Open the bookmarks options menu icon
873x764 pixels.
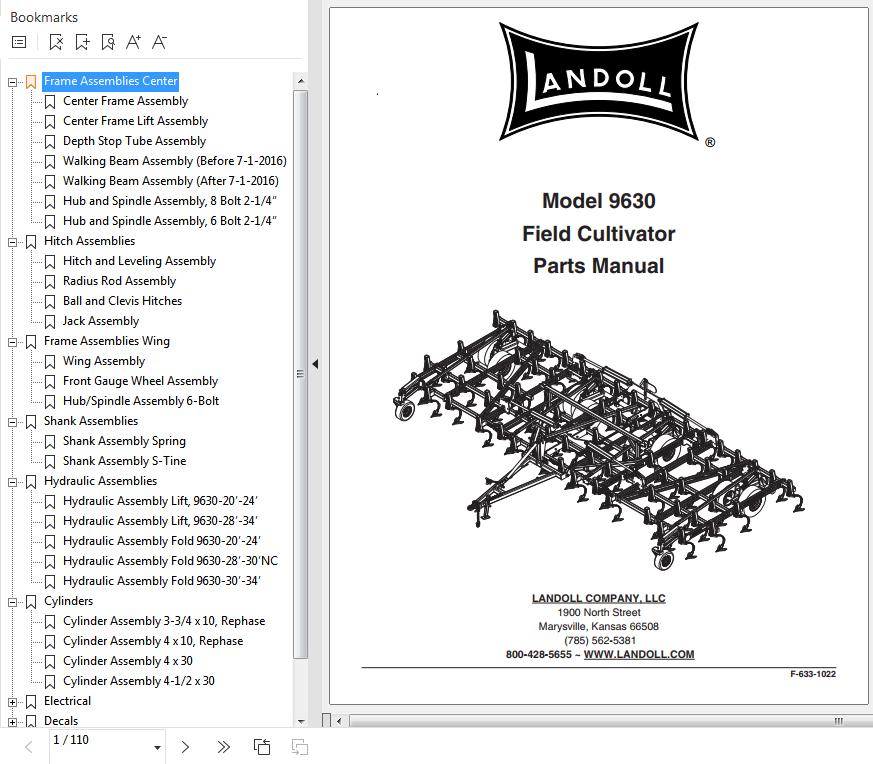[x=19, y=42]
